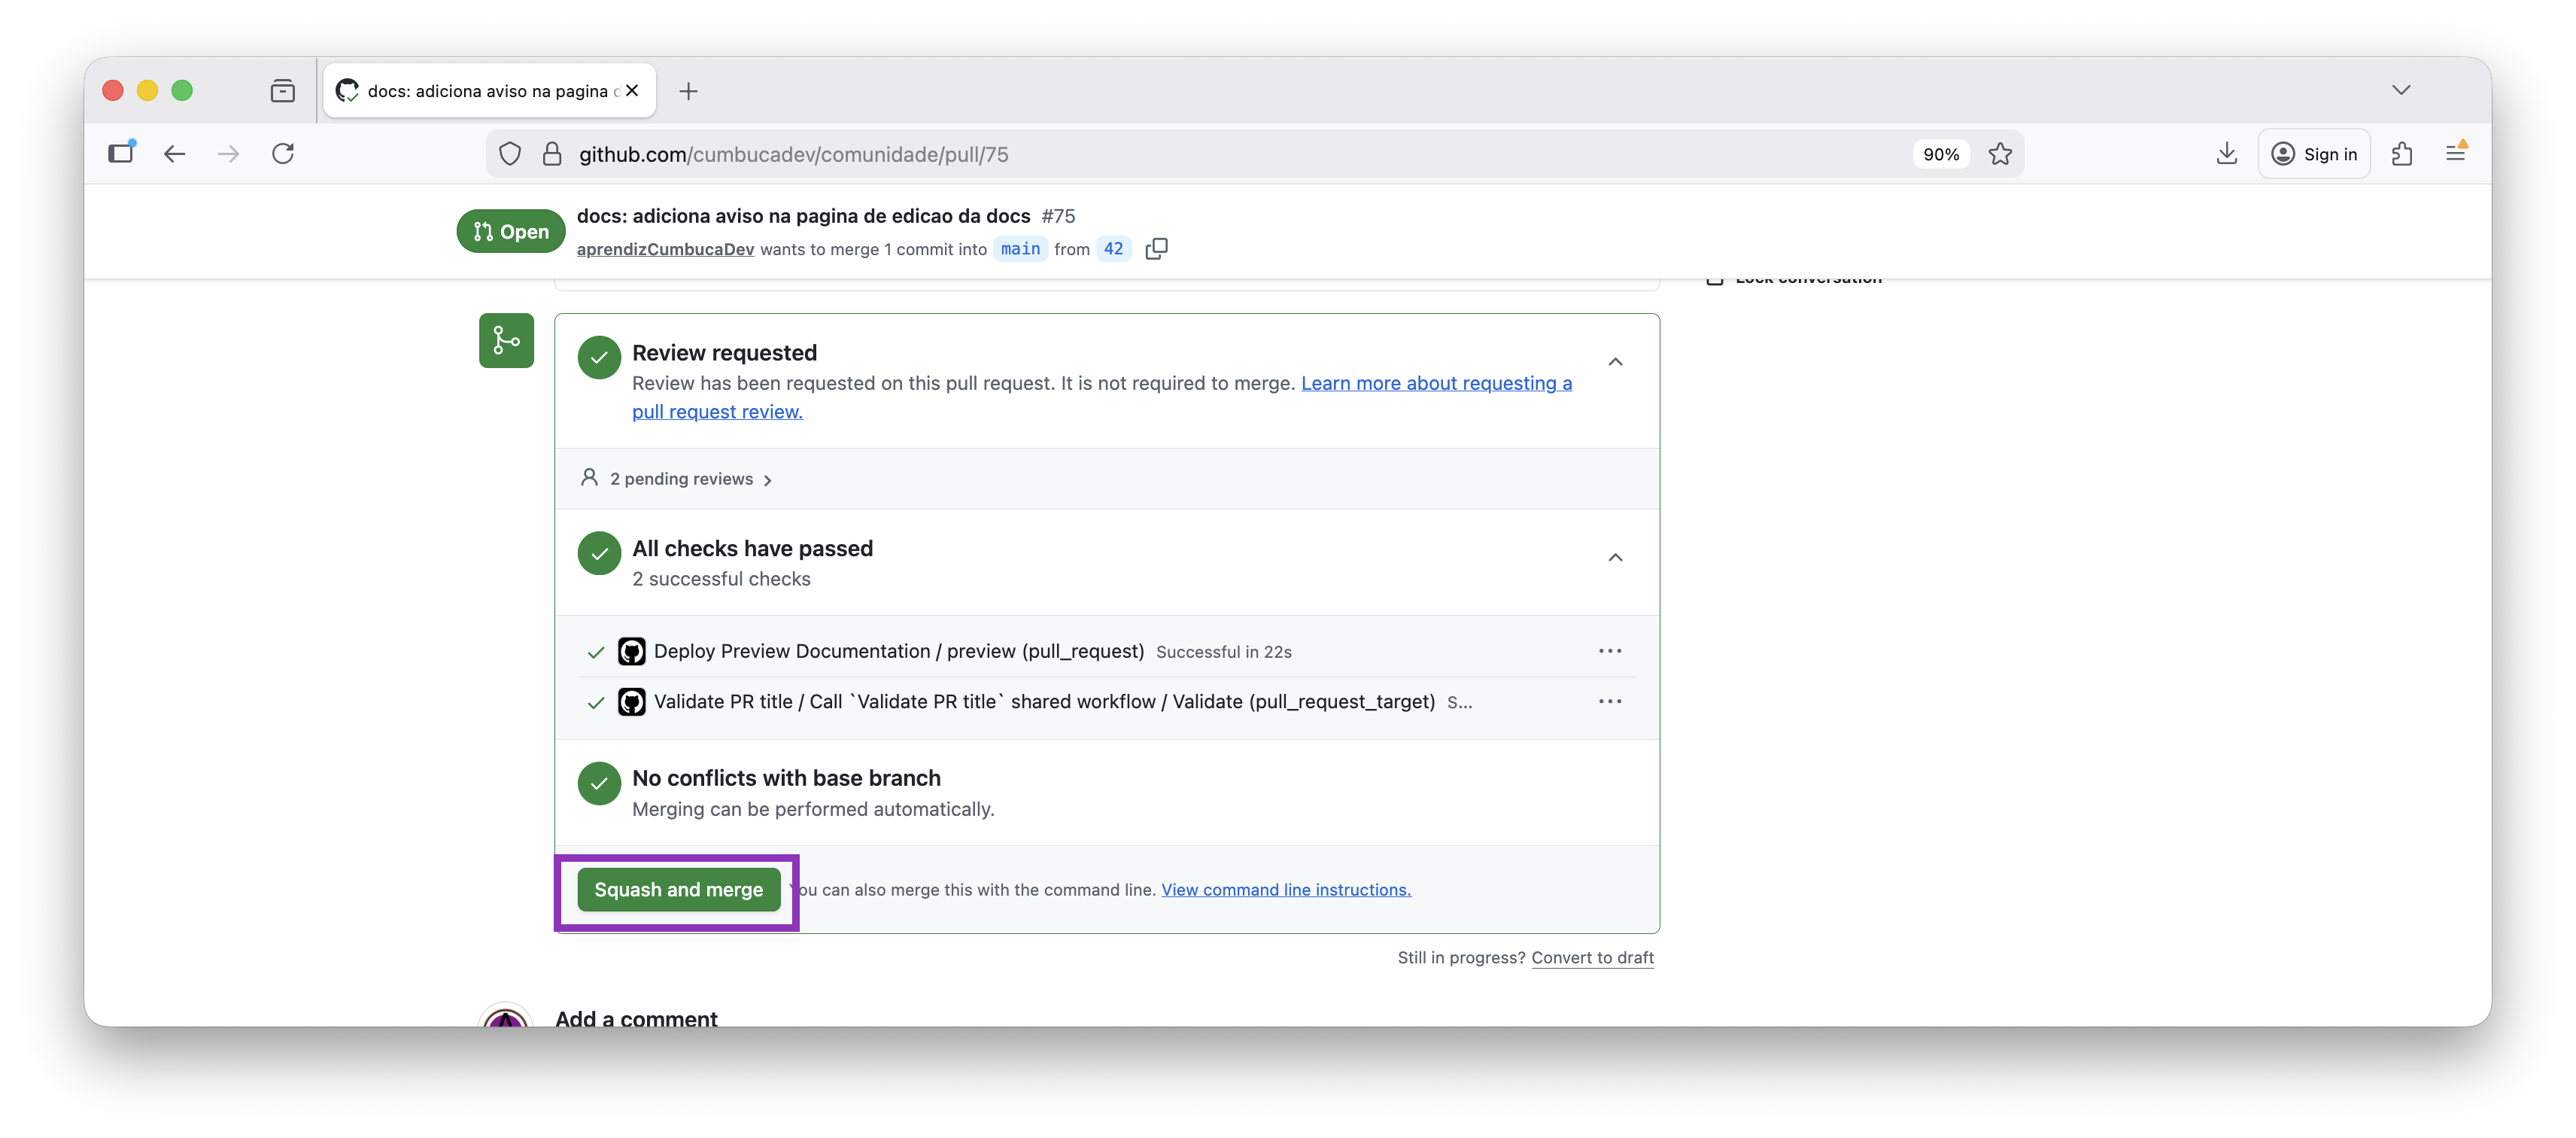Reload the current page
The width and height of the screenshot is (2576, 1138).
(283, 154)
